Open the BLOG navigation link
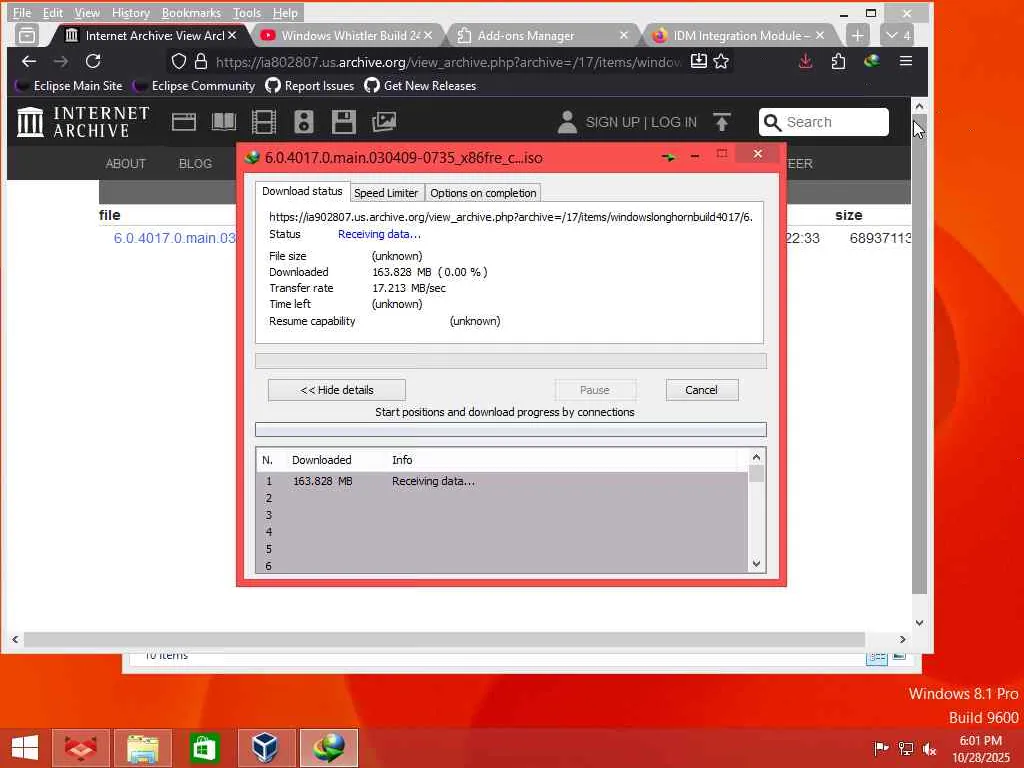1024x768 pixels. [195, 163]
